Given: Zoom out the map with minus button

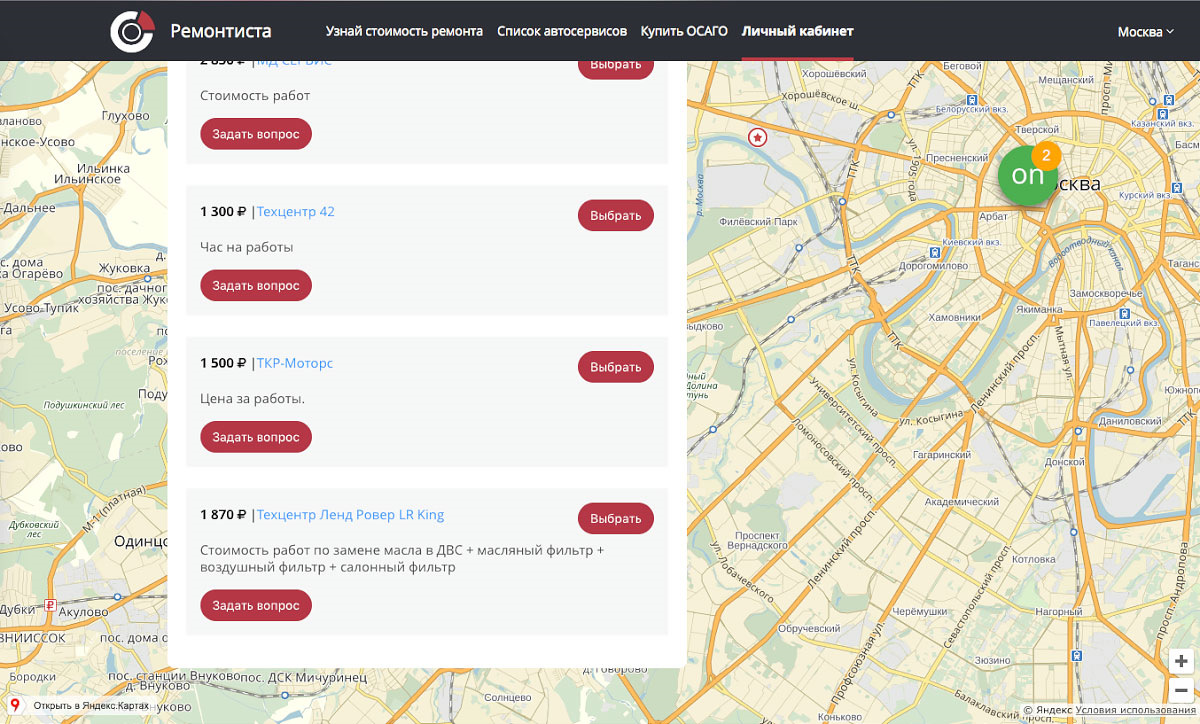Looking at the screenshot, I should (x=1182, y=689).
